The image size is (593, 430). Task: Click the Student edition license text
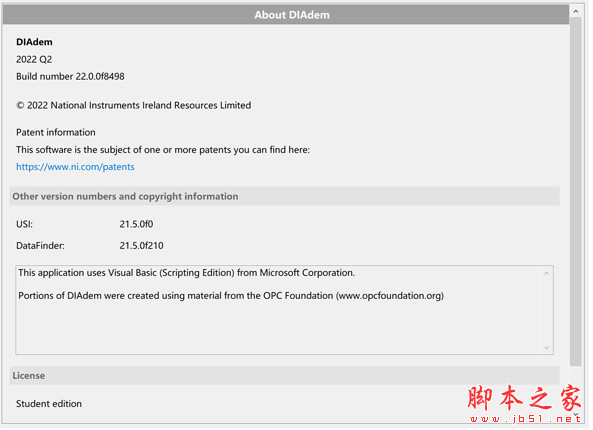49,405
